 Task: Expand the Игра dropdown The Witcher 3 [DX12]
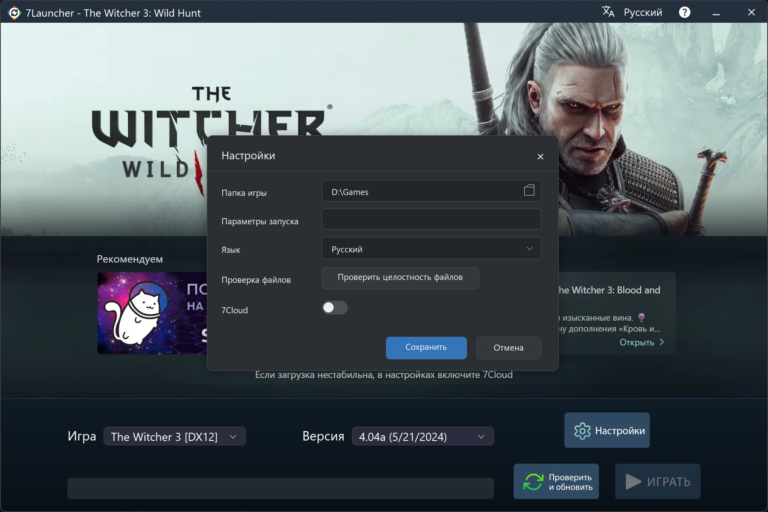click(x=174, y=437)
